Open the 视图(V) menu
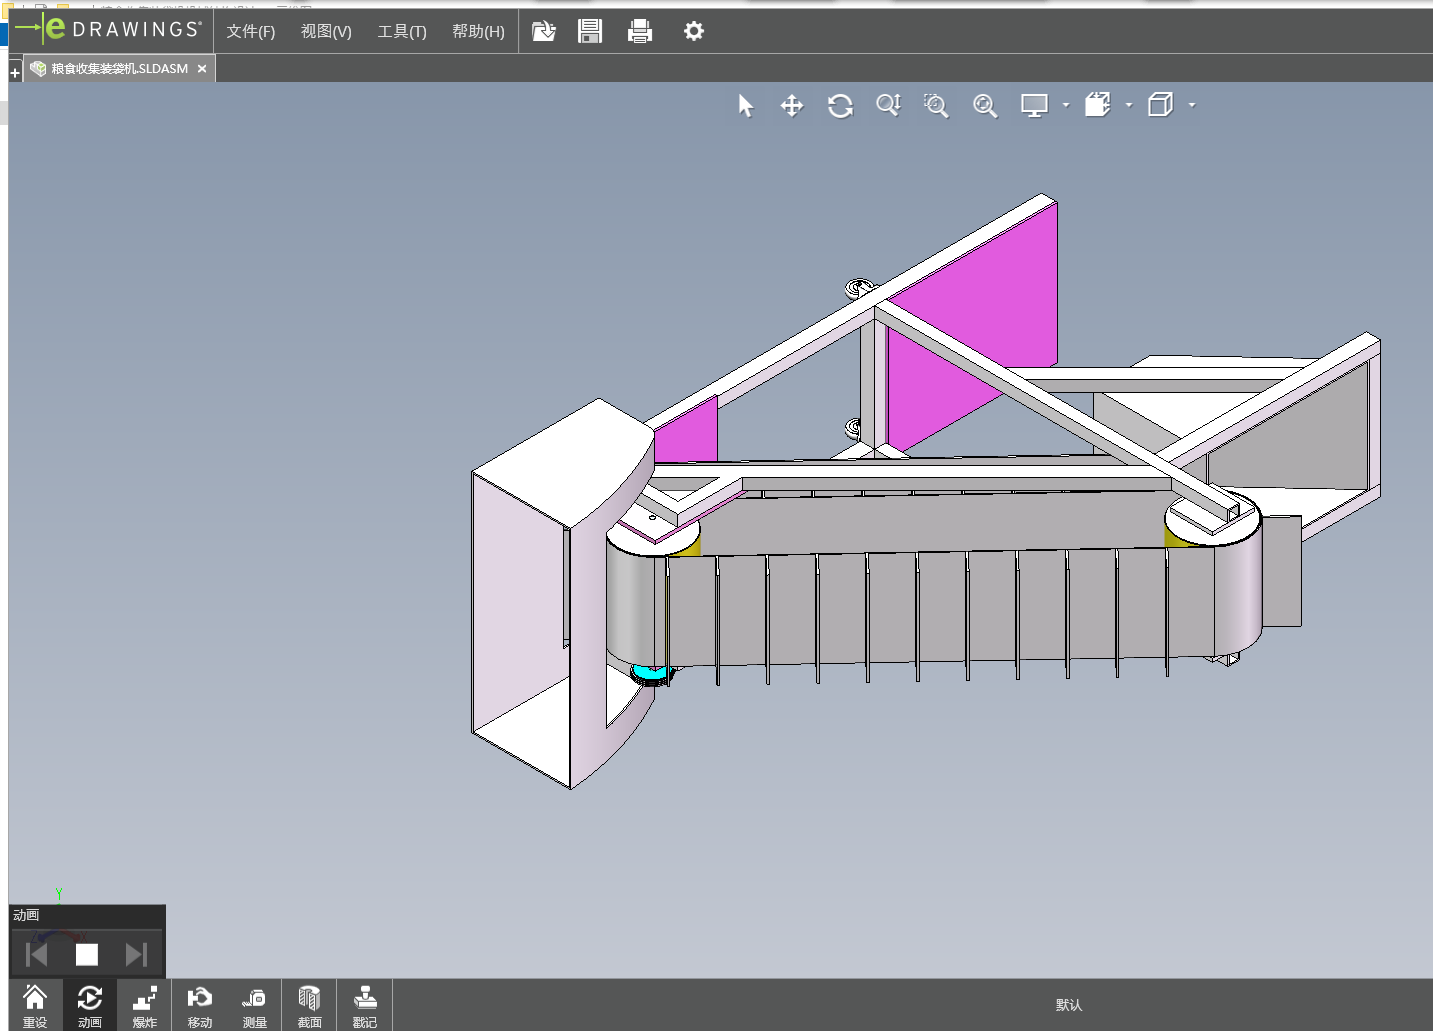Image resolution: width=1433 pixels, height=1031 pixels. [326, 31]
